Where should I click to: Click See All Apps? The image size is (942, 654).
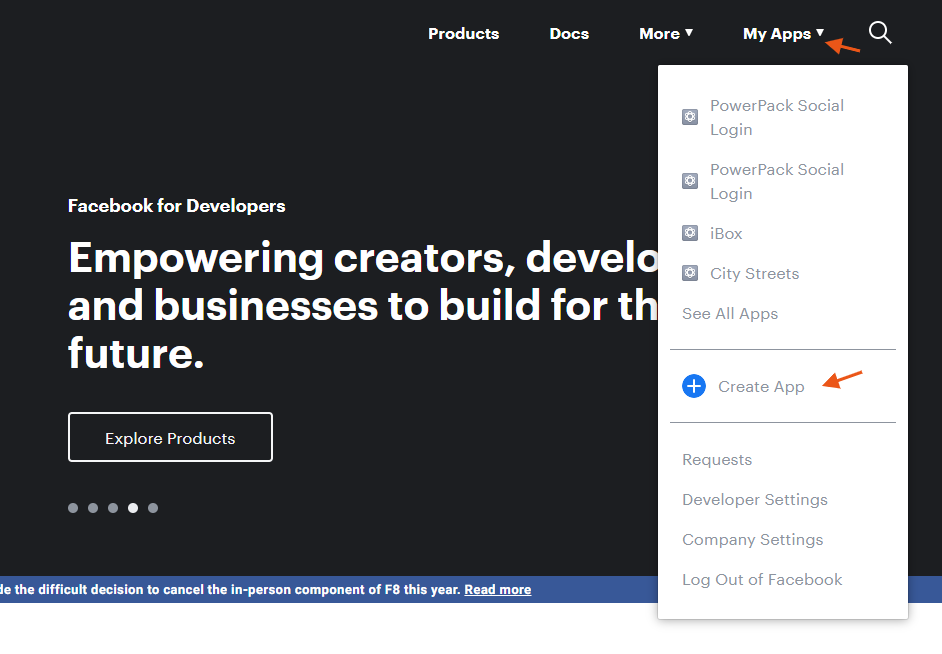(730, 313)
